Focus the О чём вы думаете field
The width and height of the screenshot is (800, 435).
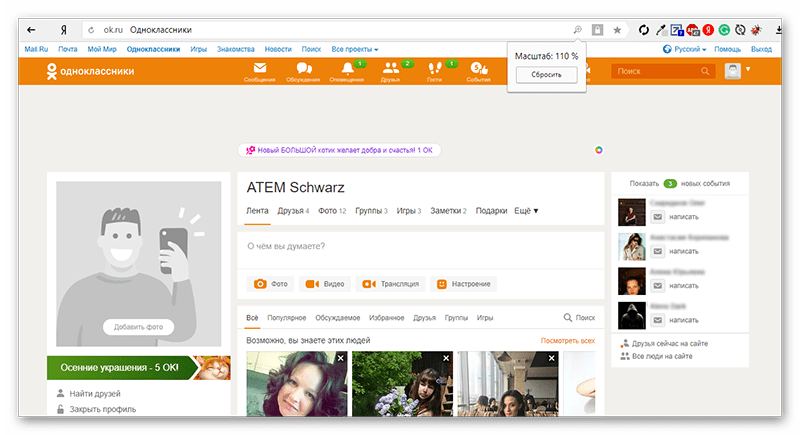[x=420, y=250]
